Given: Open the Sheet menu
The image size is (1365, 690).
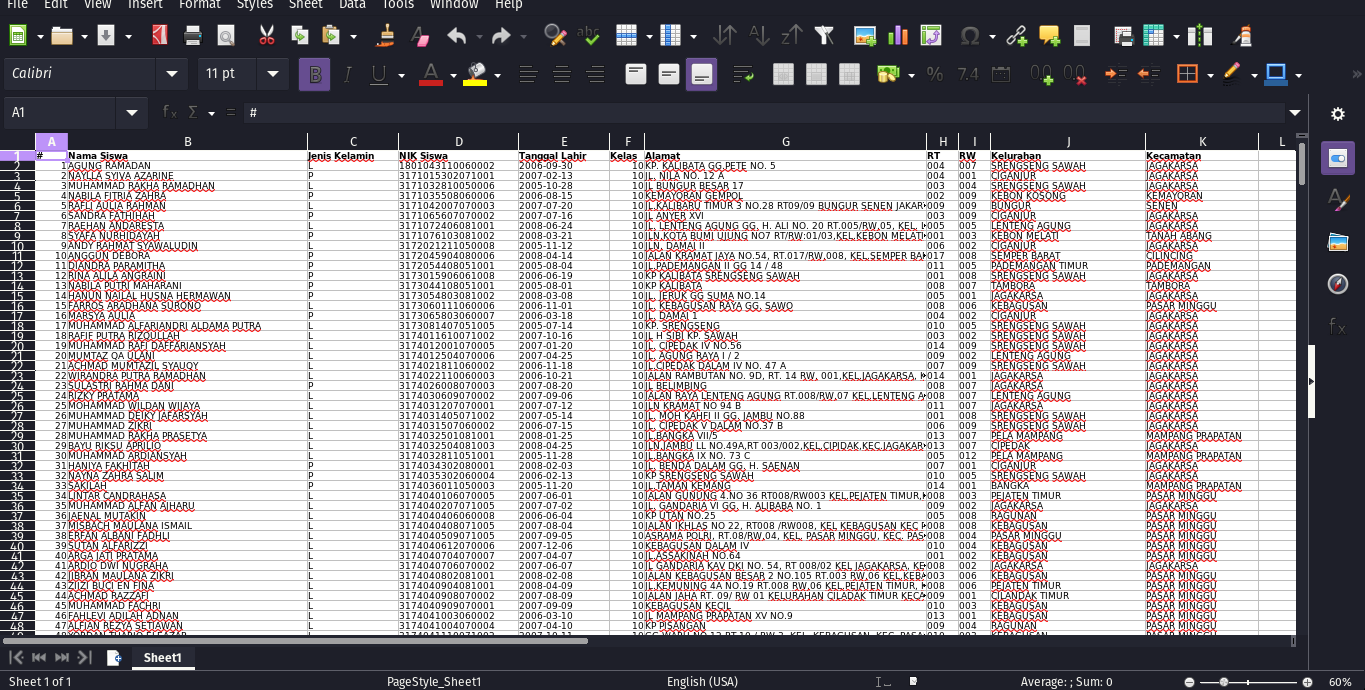Looking at the screenshot, I should pyautogui.click(x=305, y=5).
